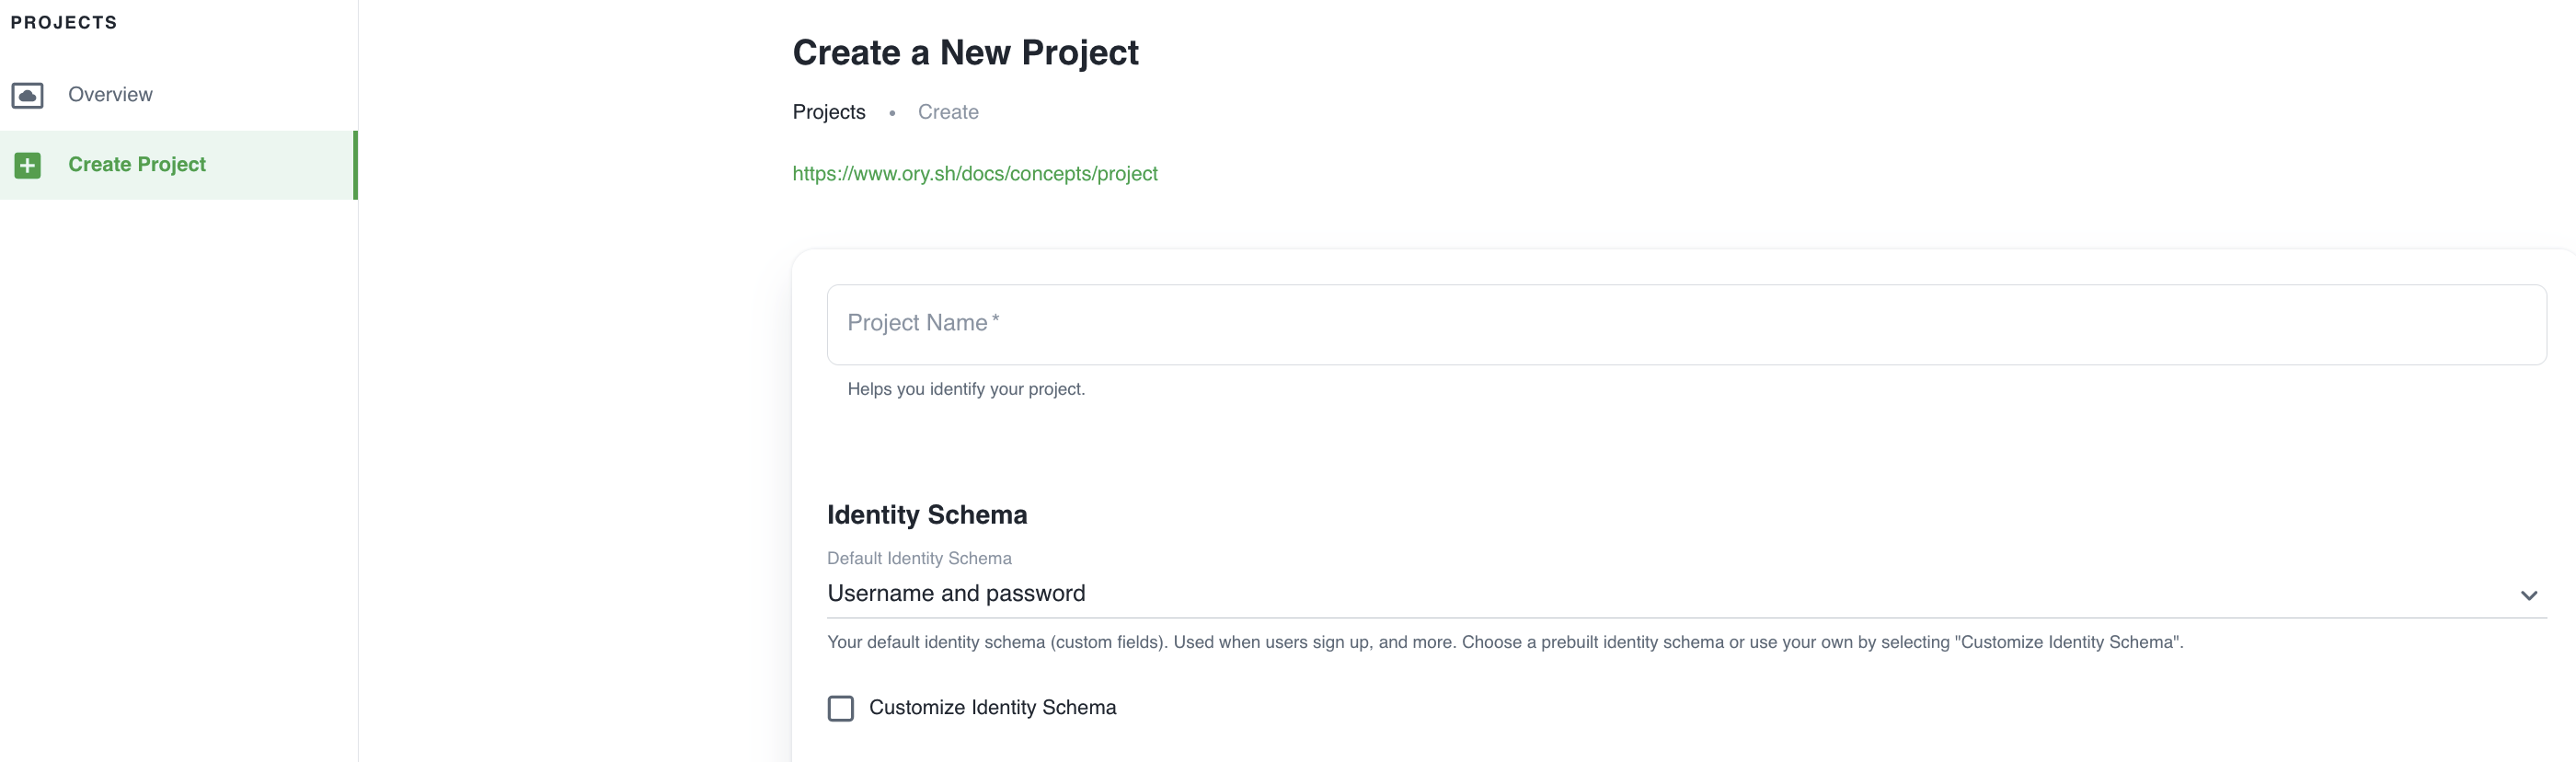Open the Username and password dropdown
This screenshot has height=762, width=2576.
[x=1600, y=594]
